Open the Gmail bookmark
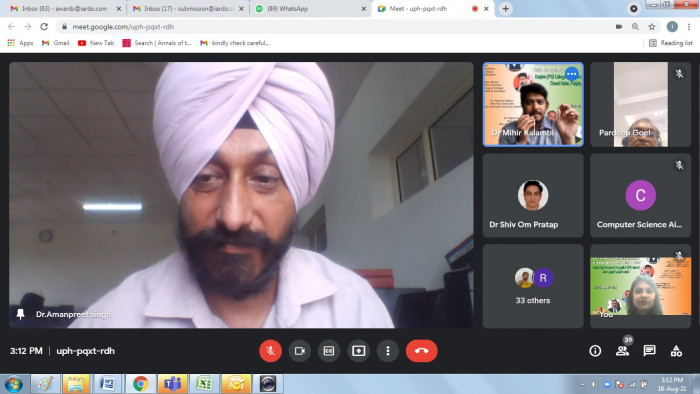The image size is (700, 394). [56, 43]
